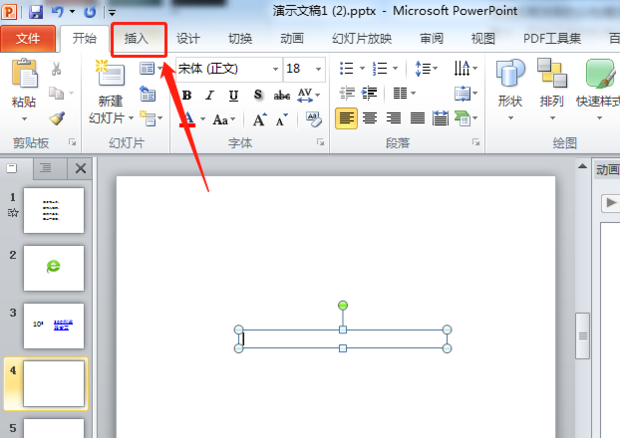Click the 新建幻灯片 icon

110,74
